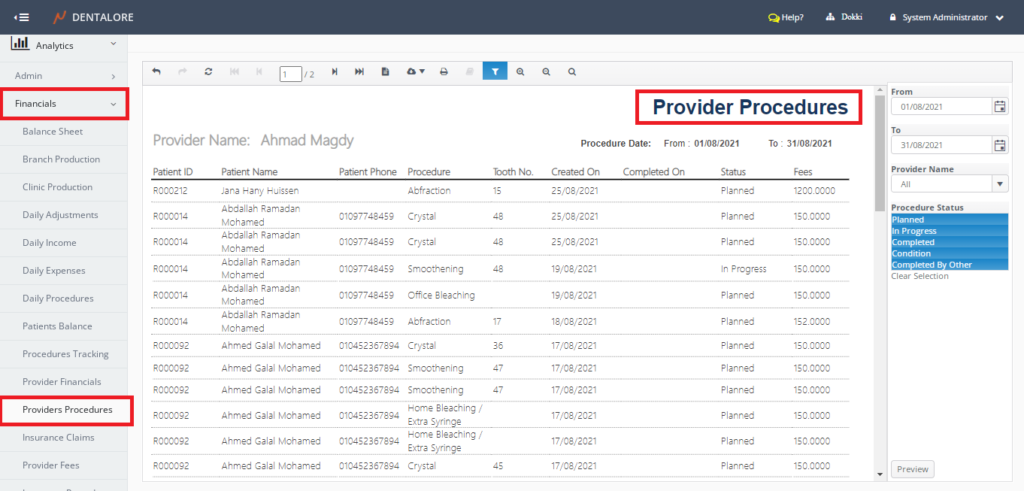The width and height of the screenshot is (1024, 491).
Task: Open the From date calendar picker
Action: [x=1000, y=107]
